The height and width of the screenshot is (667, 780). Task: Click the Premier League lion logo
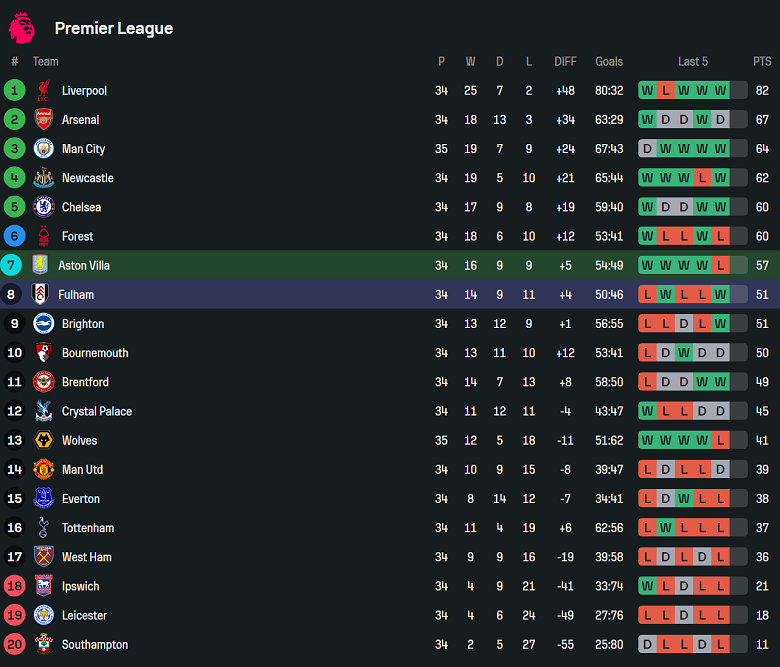click(x=22, y=28)
